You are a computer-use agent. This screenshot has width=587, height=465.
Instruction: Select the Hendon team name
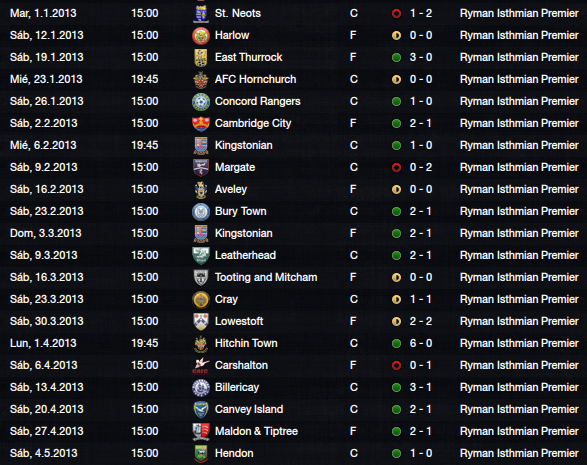(x=234, y=453)
